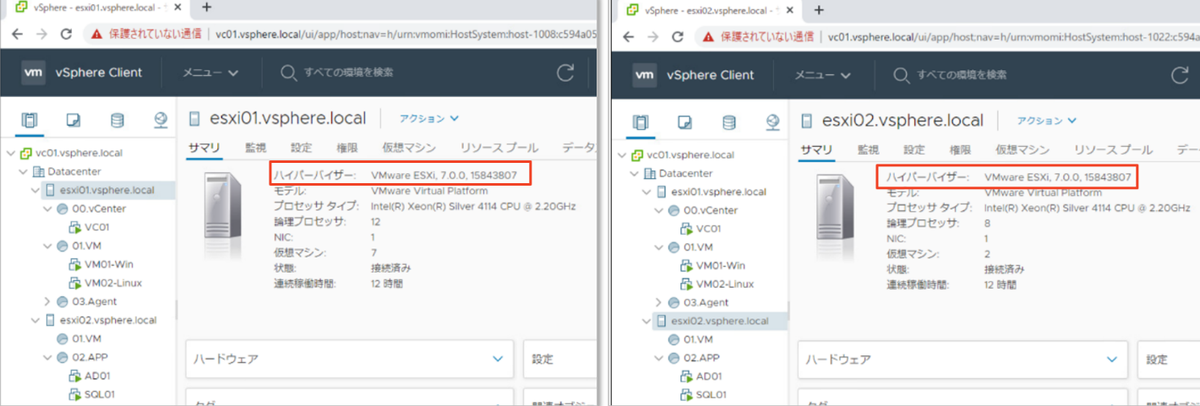Screen dimensions: 1200x406
Task: Click the vm logo in right vSphere Client
Action: pyautogui.click(x=646, y=74)
